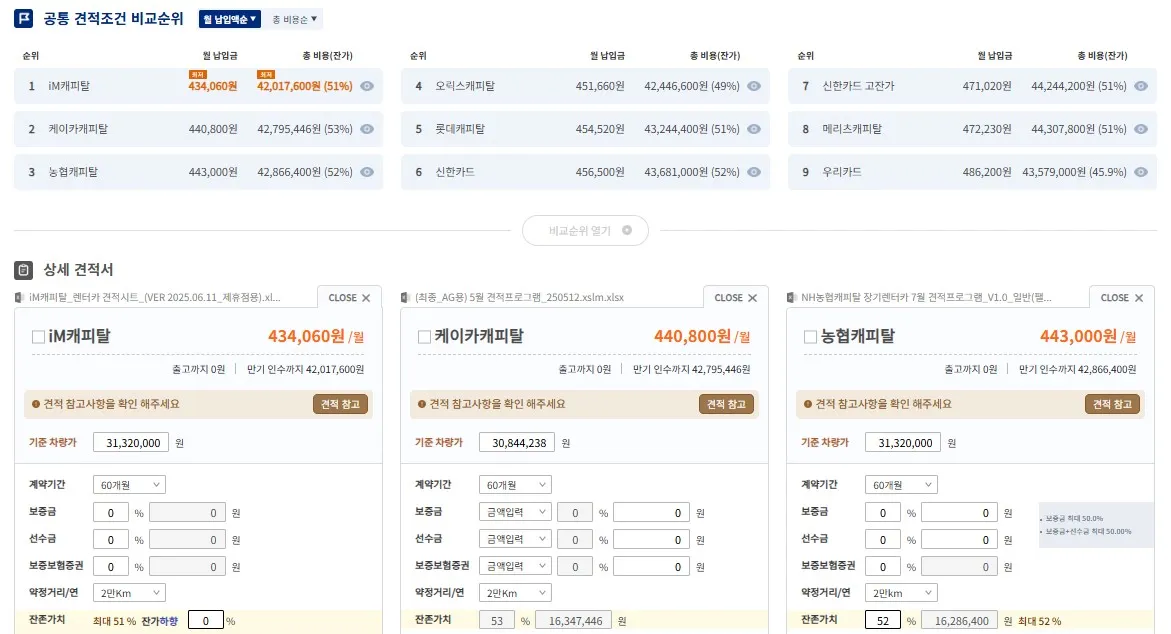Click the 상세 견적서 clipboard icon
The width and height of the screenshot is (1171, 634).
23,270
